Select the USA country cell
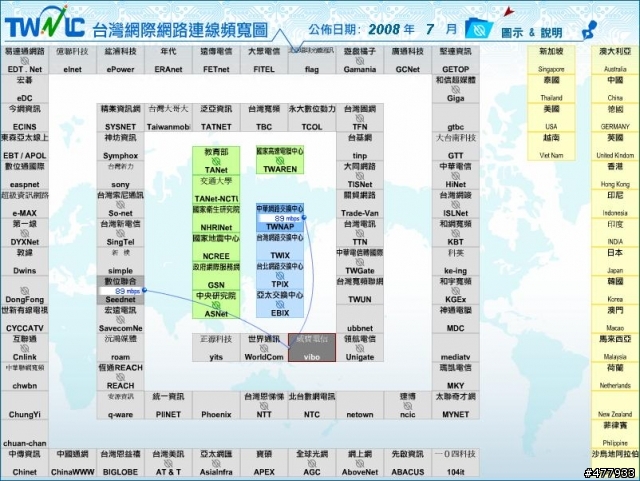The height and width of the screenshot is (481, 640). (551, 117)
